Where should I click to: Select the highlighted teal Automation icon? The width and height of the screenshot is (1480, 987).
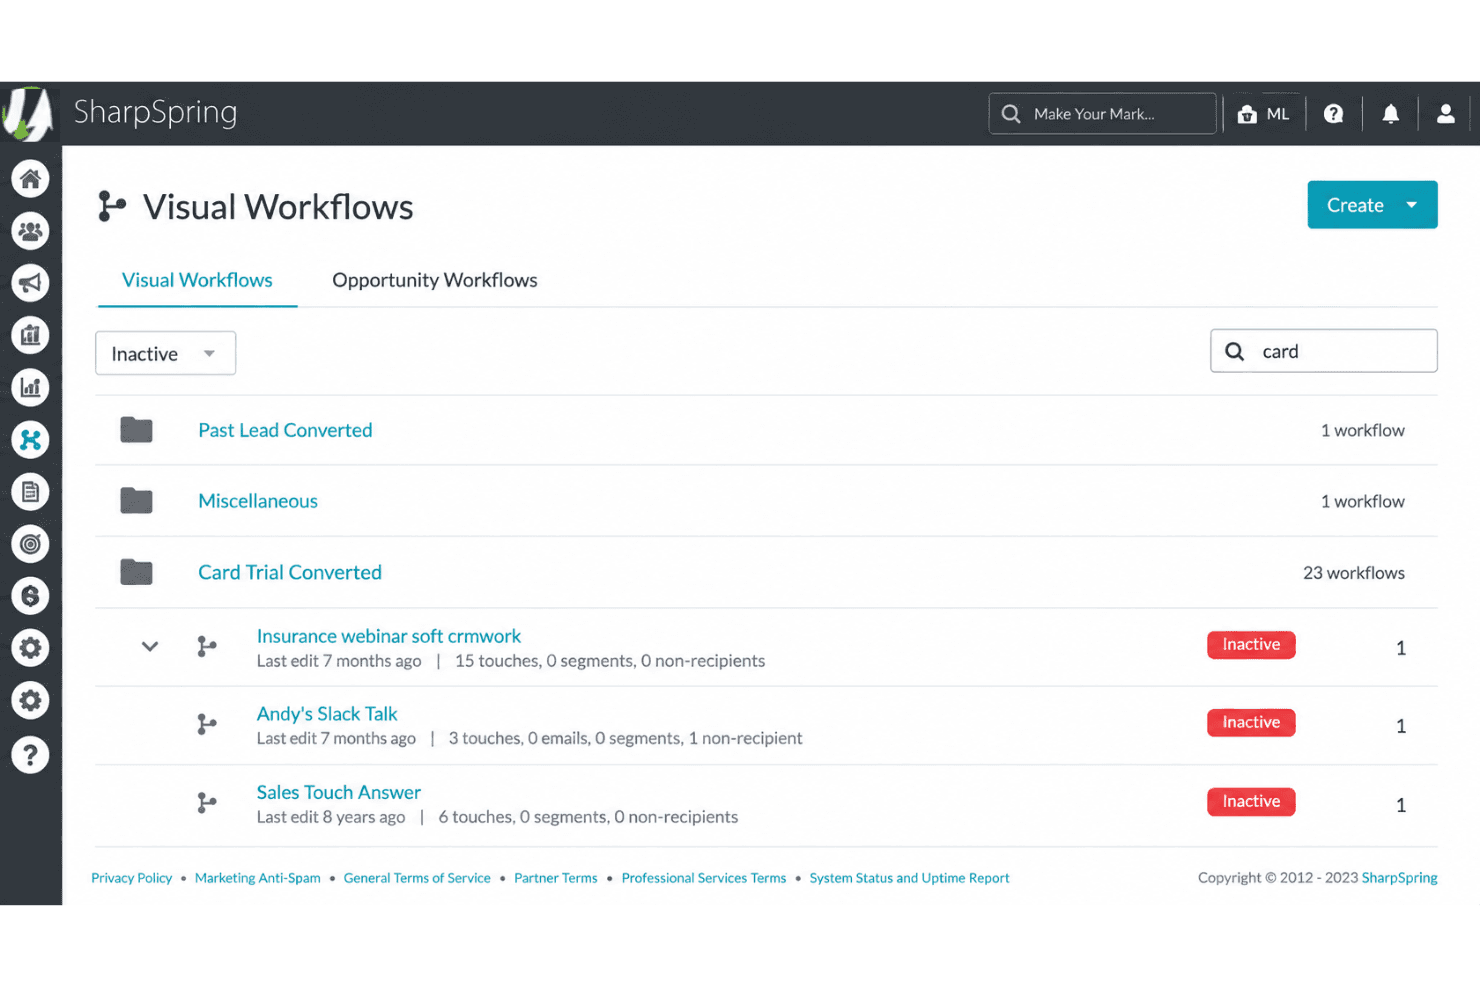[31, 439]
